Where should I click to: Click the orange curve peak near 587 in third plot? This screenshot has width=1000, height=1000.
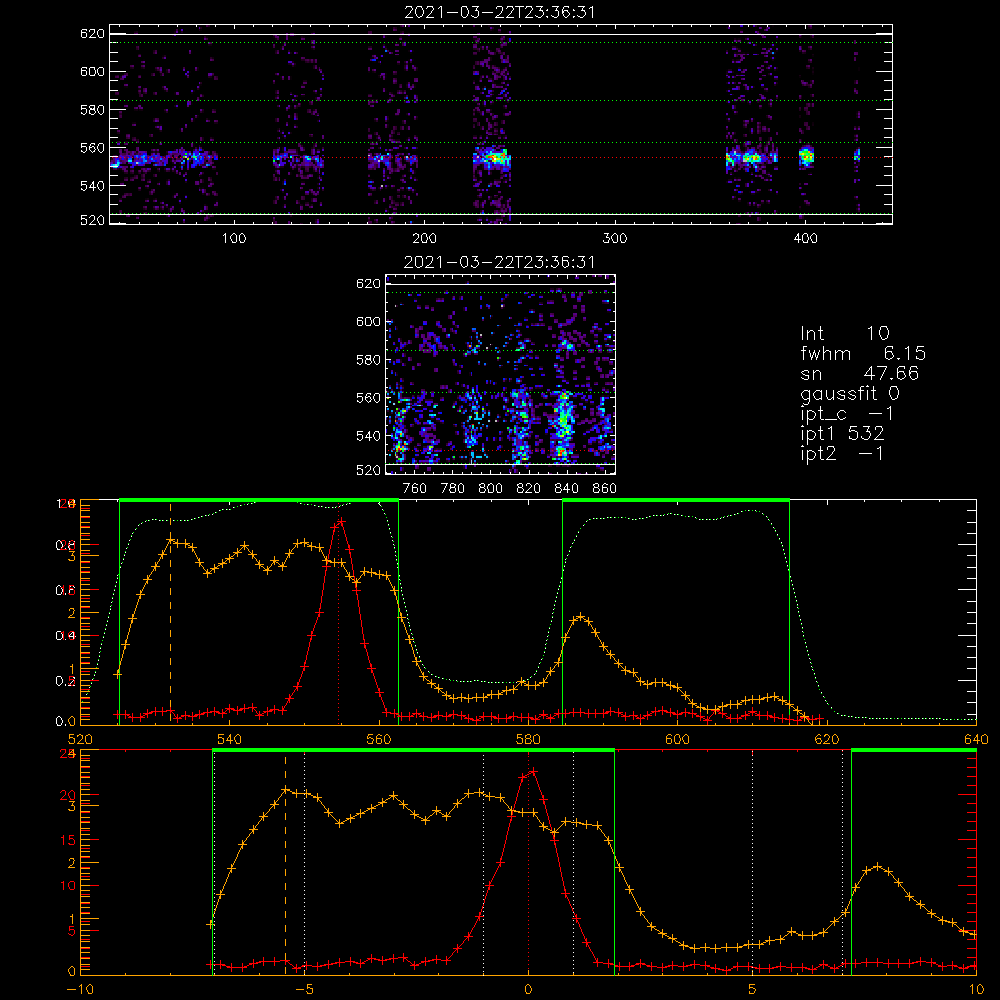(580, 617)
